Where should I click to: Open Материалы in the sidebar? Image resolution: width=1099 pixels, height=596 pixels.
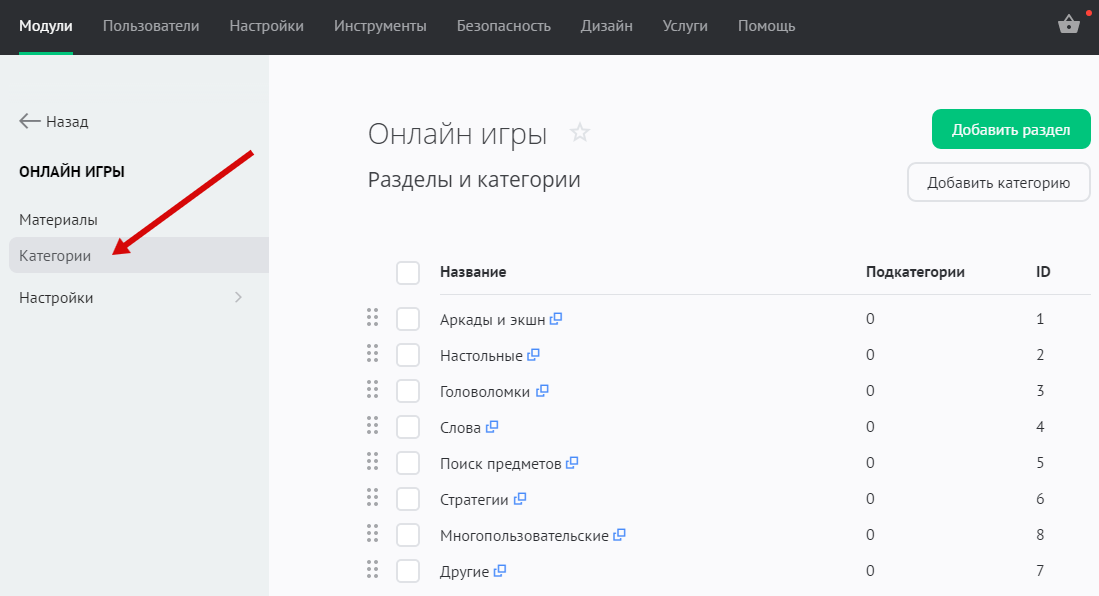(58, 219)
